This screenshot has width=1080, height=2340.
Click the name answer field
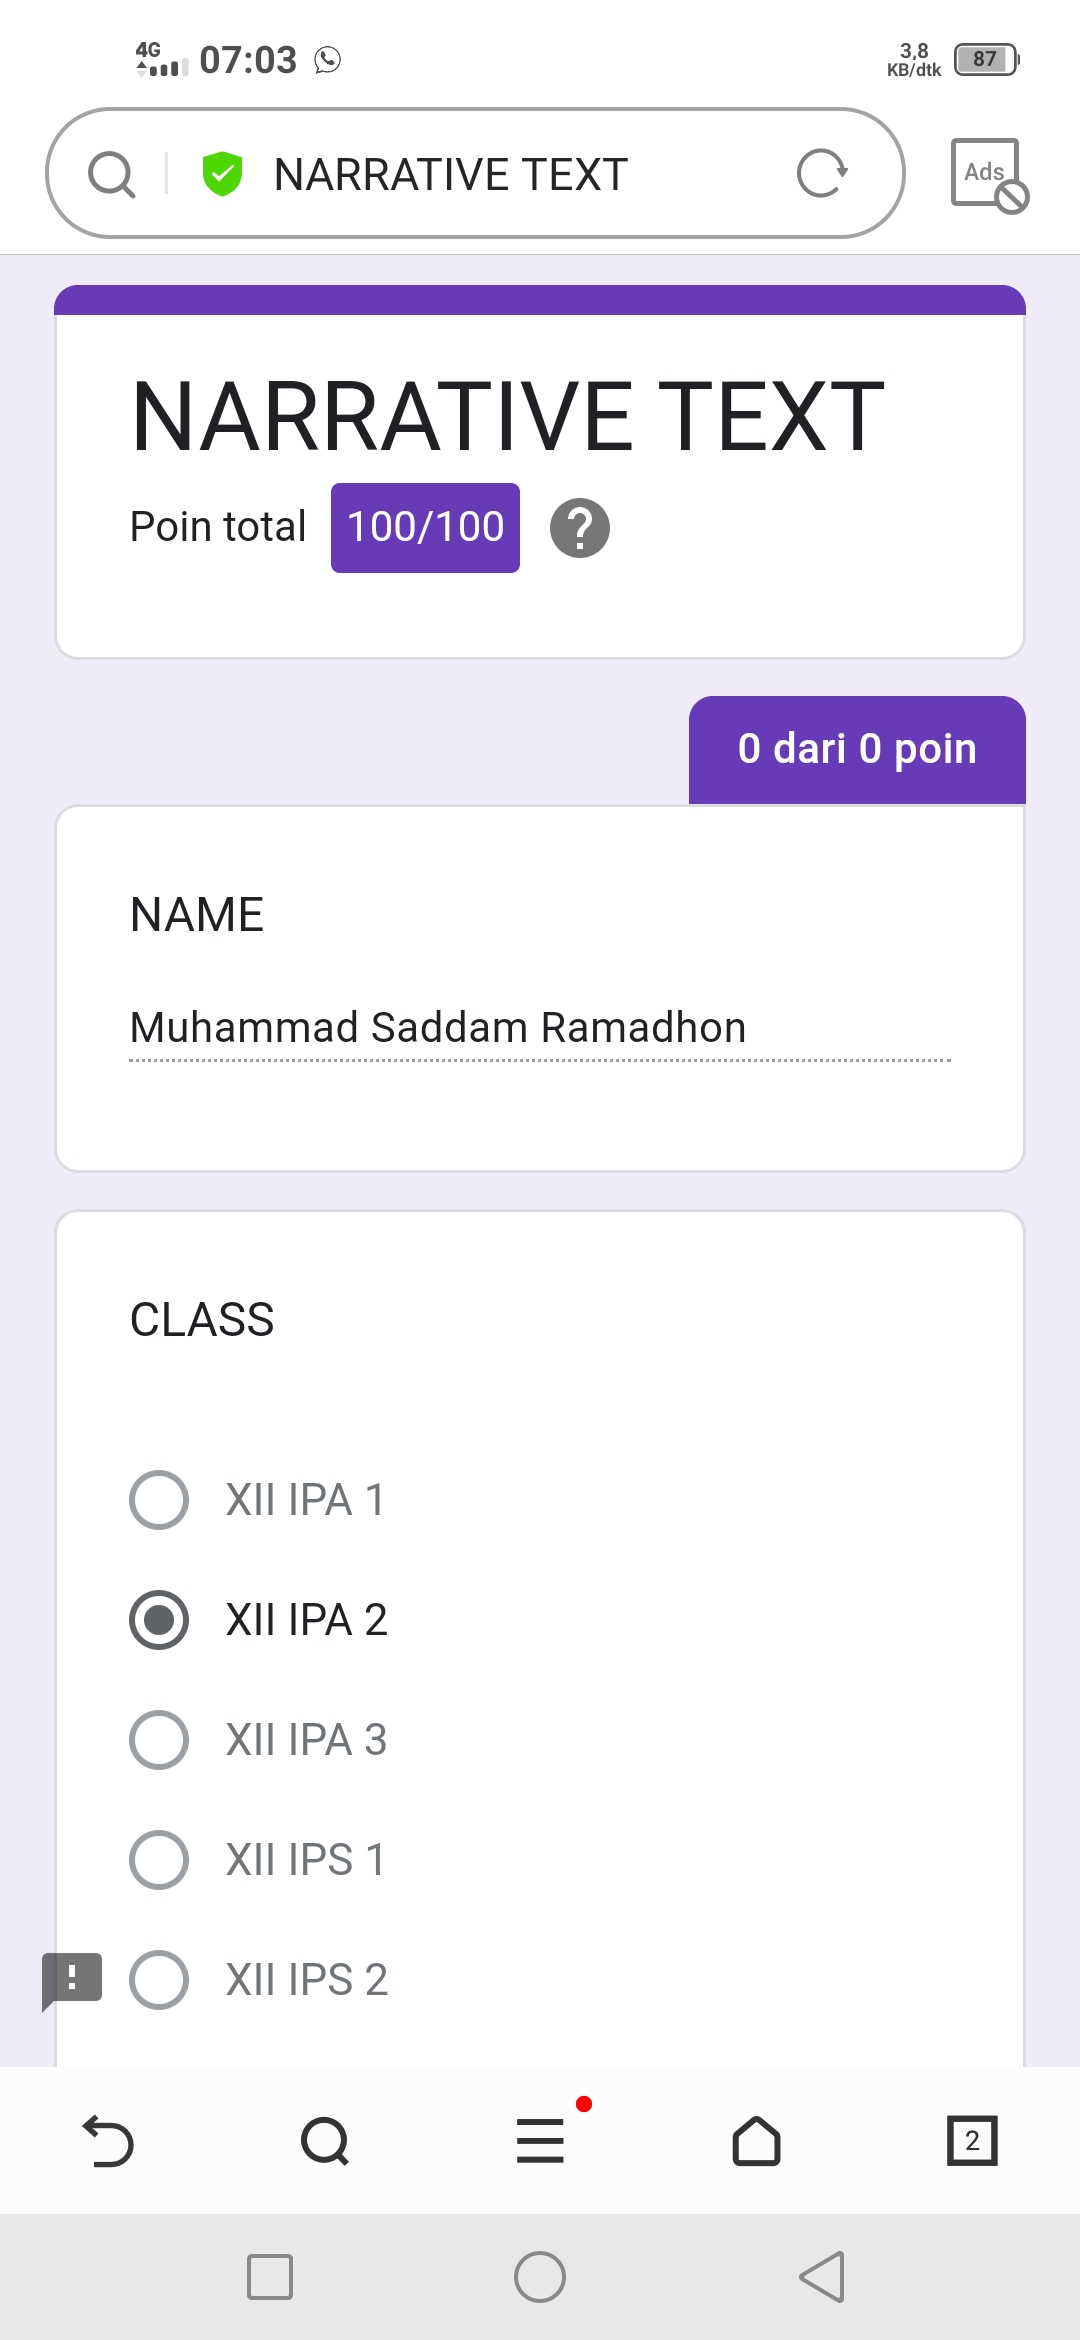(x=538, y=1028)
